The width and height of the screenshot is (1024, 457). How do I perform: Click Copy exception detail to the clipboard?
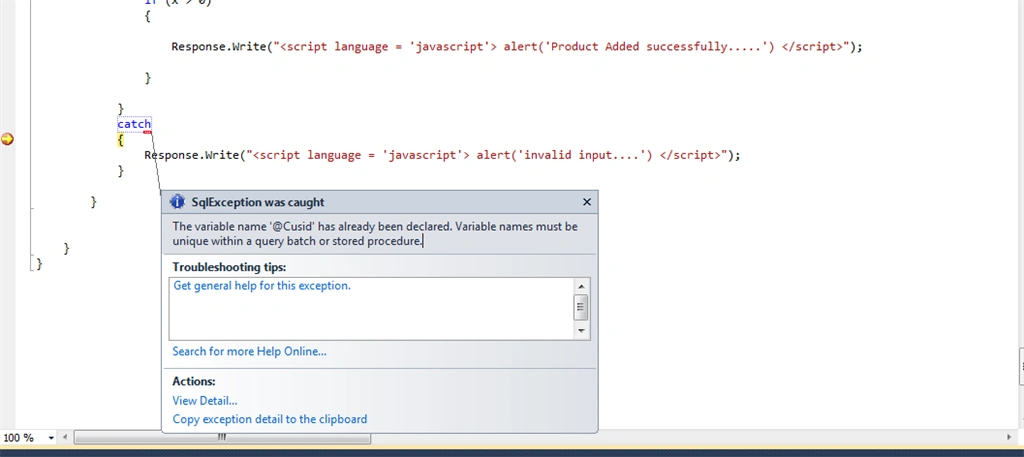pyautogui.click(x=270, y=419)
